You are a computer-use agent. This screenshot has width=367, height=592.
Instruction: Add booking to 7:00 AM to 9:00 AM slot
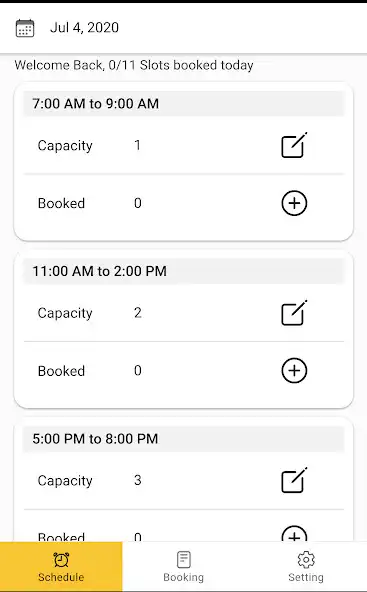[x=294, y=203]
